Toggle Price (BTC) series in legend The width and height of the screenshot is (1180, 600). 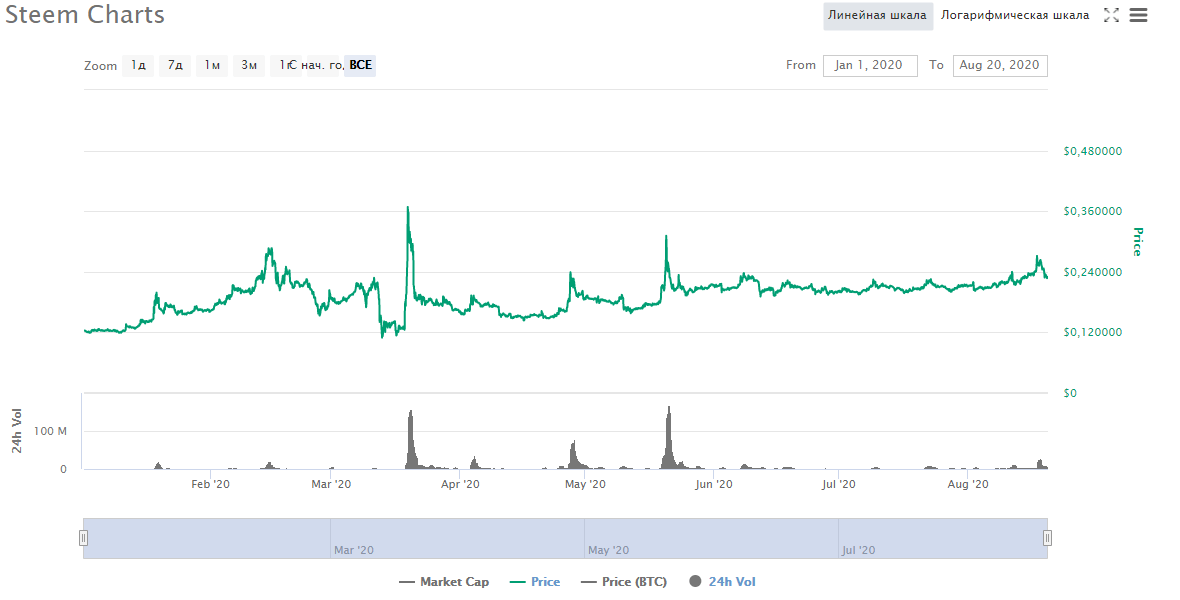[624, 582]
